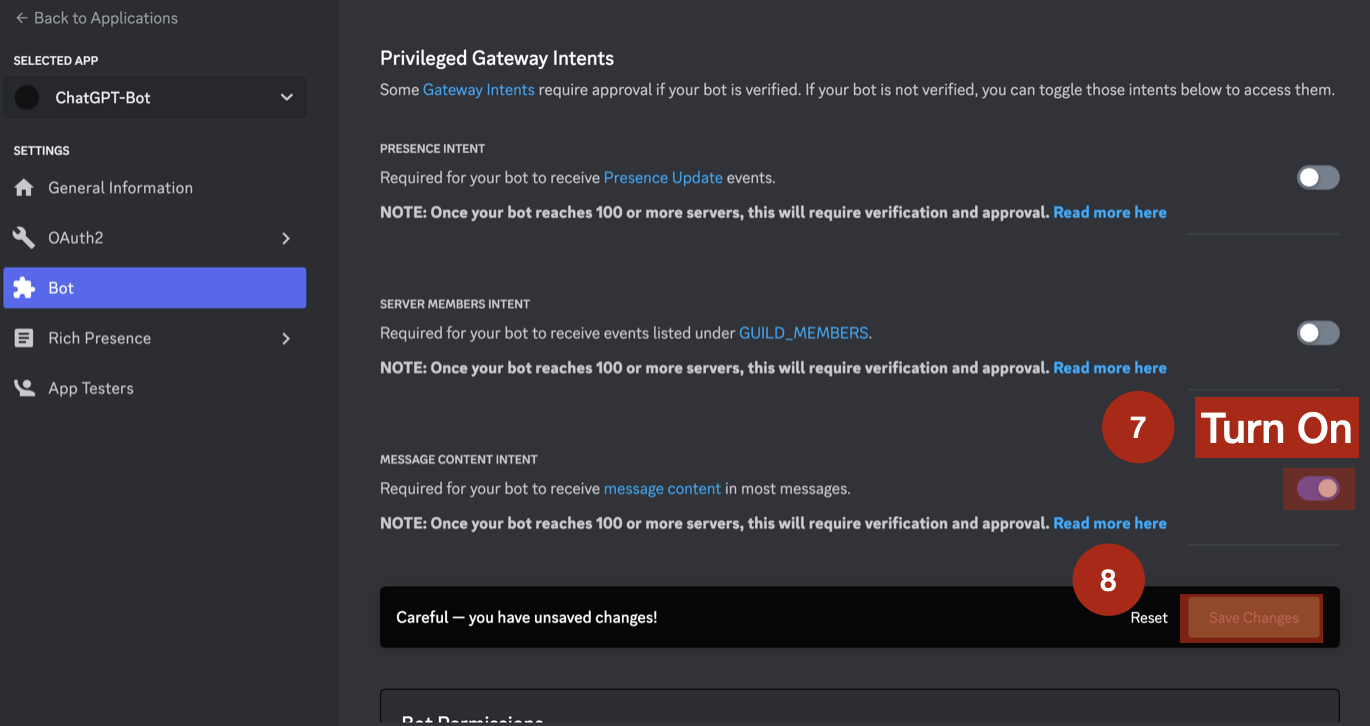Screen dimensions: 1370x726
Task: Click the Save Changes button
Action: [1251, 617]
